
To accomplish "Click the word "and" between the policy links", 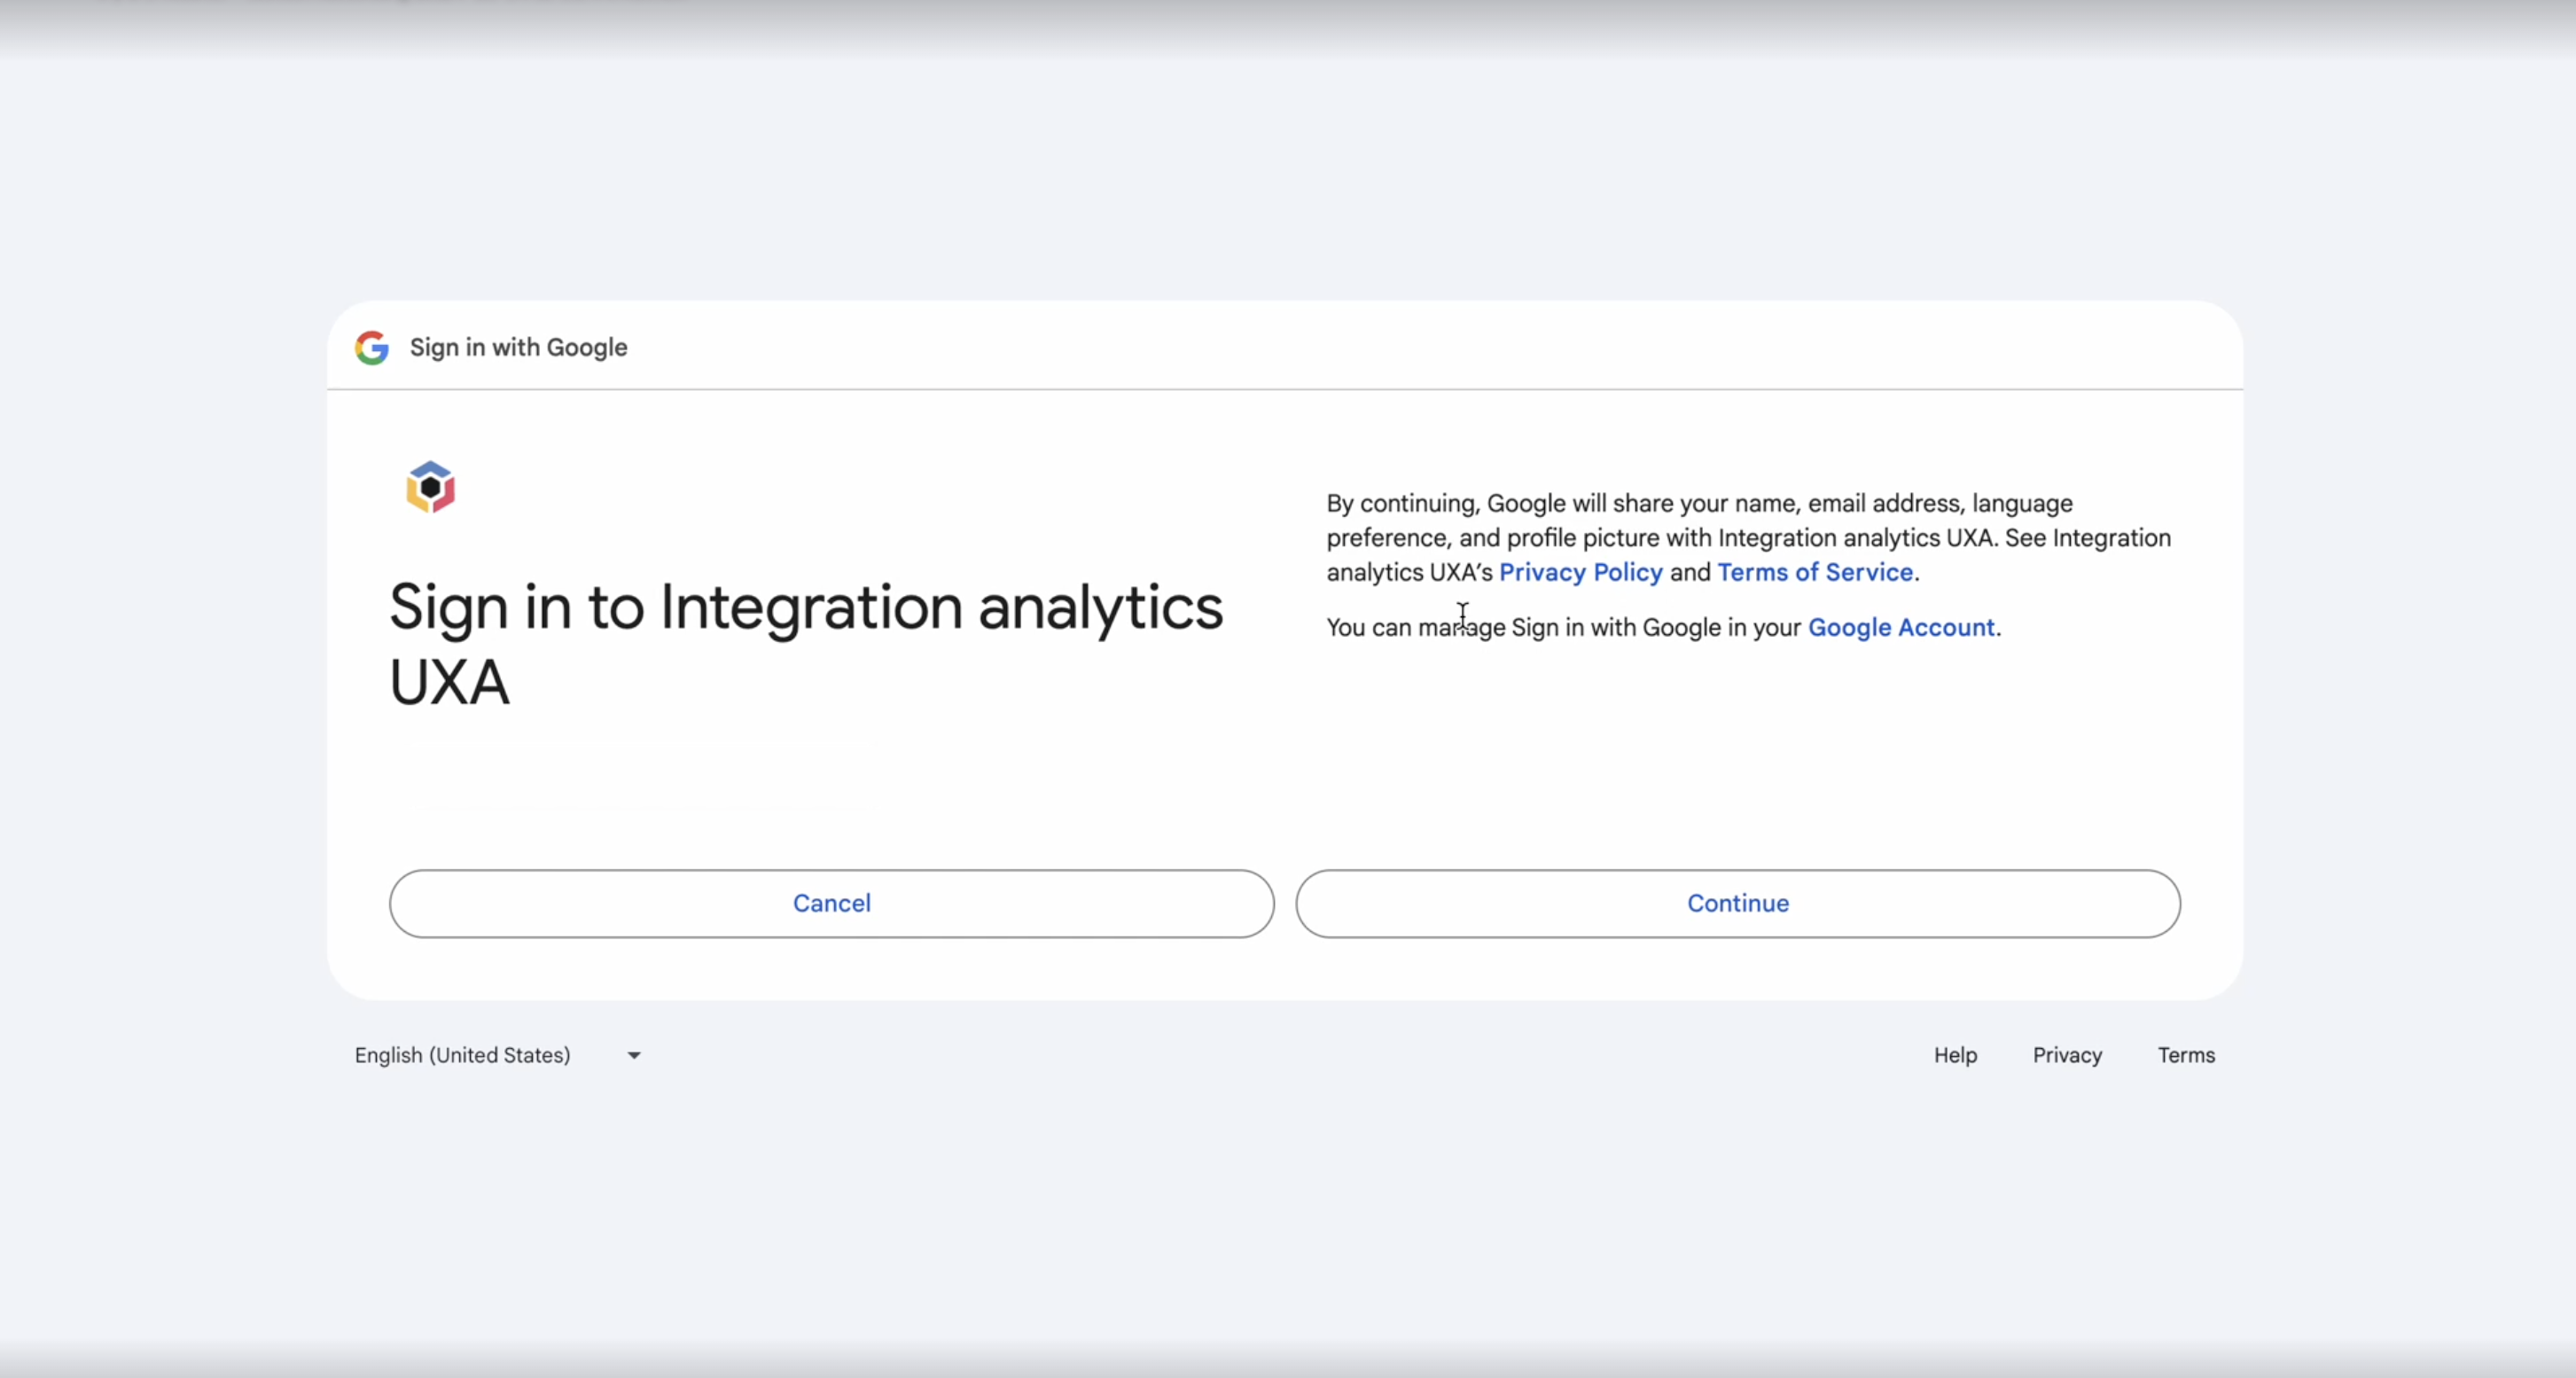I will click(1690, 572).
